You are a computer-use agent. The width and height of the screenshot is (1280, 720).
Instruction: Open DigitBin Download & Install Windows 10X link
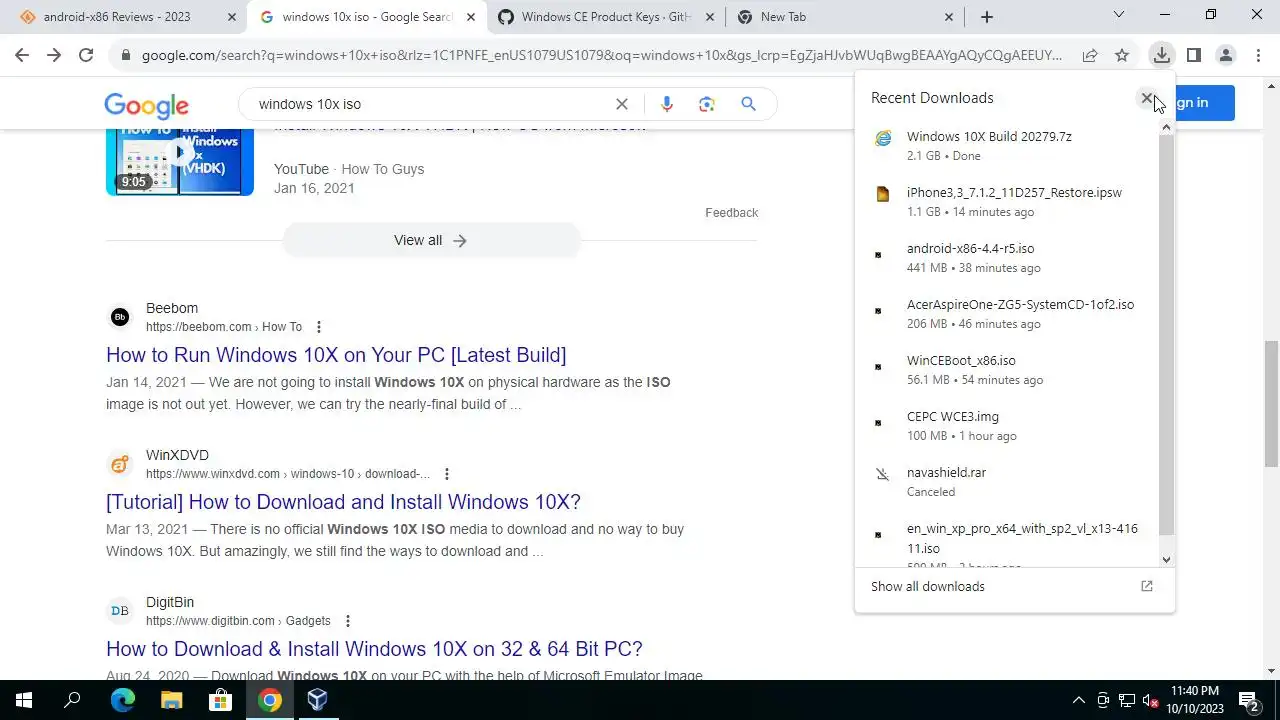coord(374,649)
